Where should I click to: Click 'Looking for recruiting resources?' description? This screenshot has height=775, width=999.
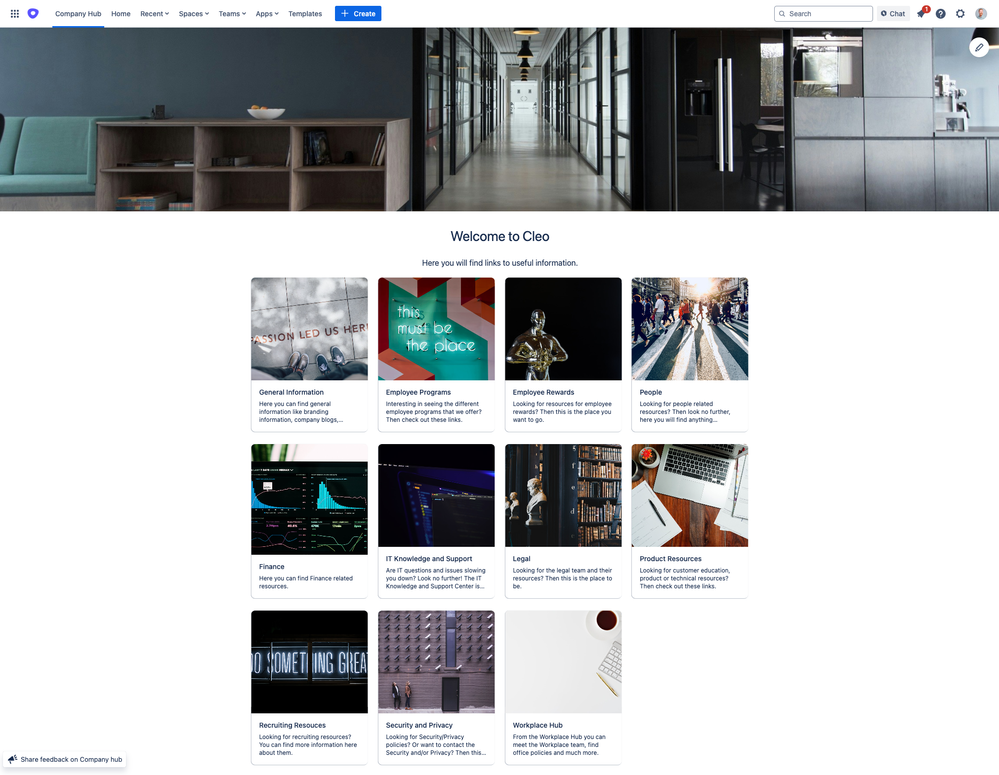308,745
